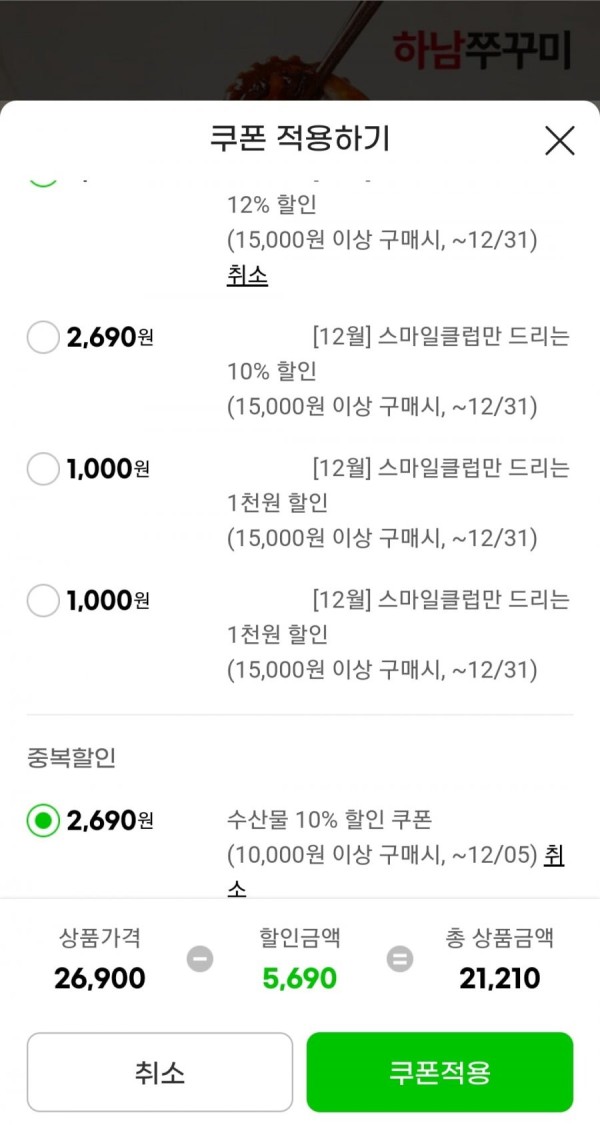Toggle the selected 수산물 10% 할인 쿠폰 radio
Image resolution: width=600 pixels, height=1125 pixels.
pyautogui.click(x=43, y=820)
